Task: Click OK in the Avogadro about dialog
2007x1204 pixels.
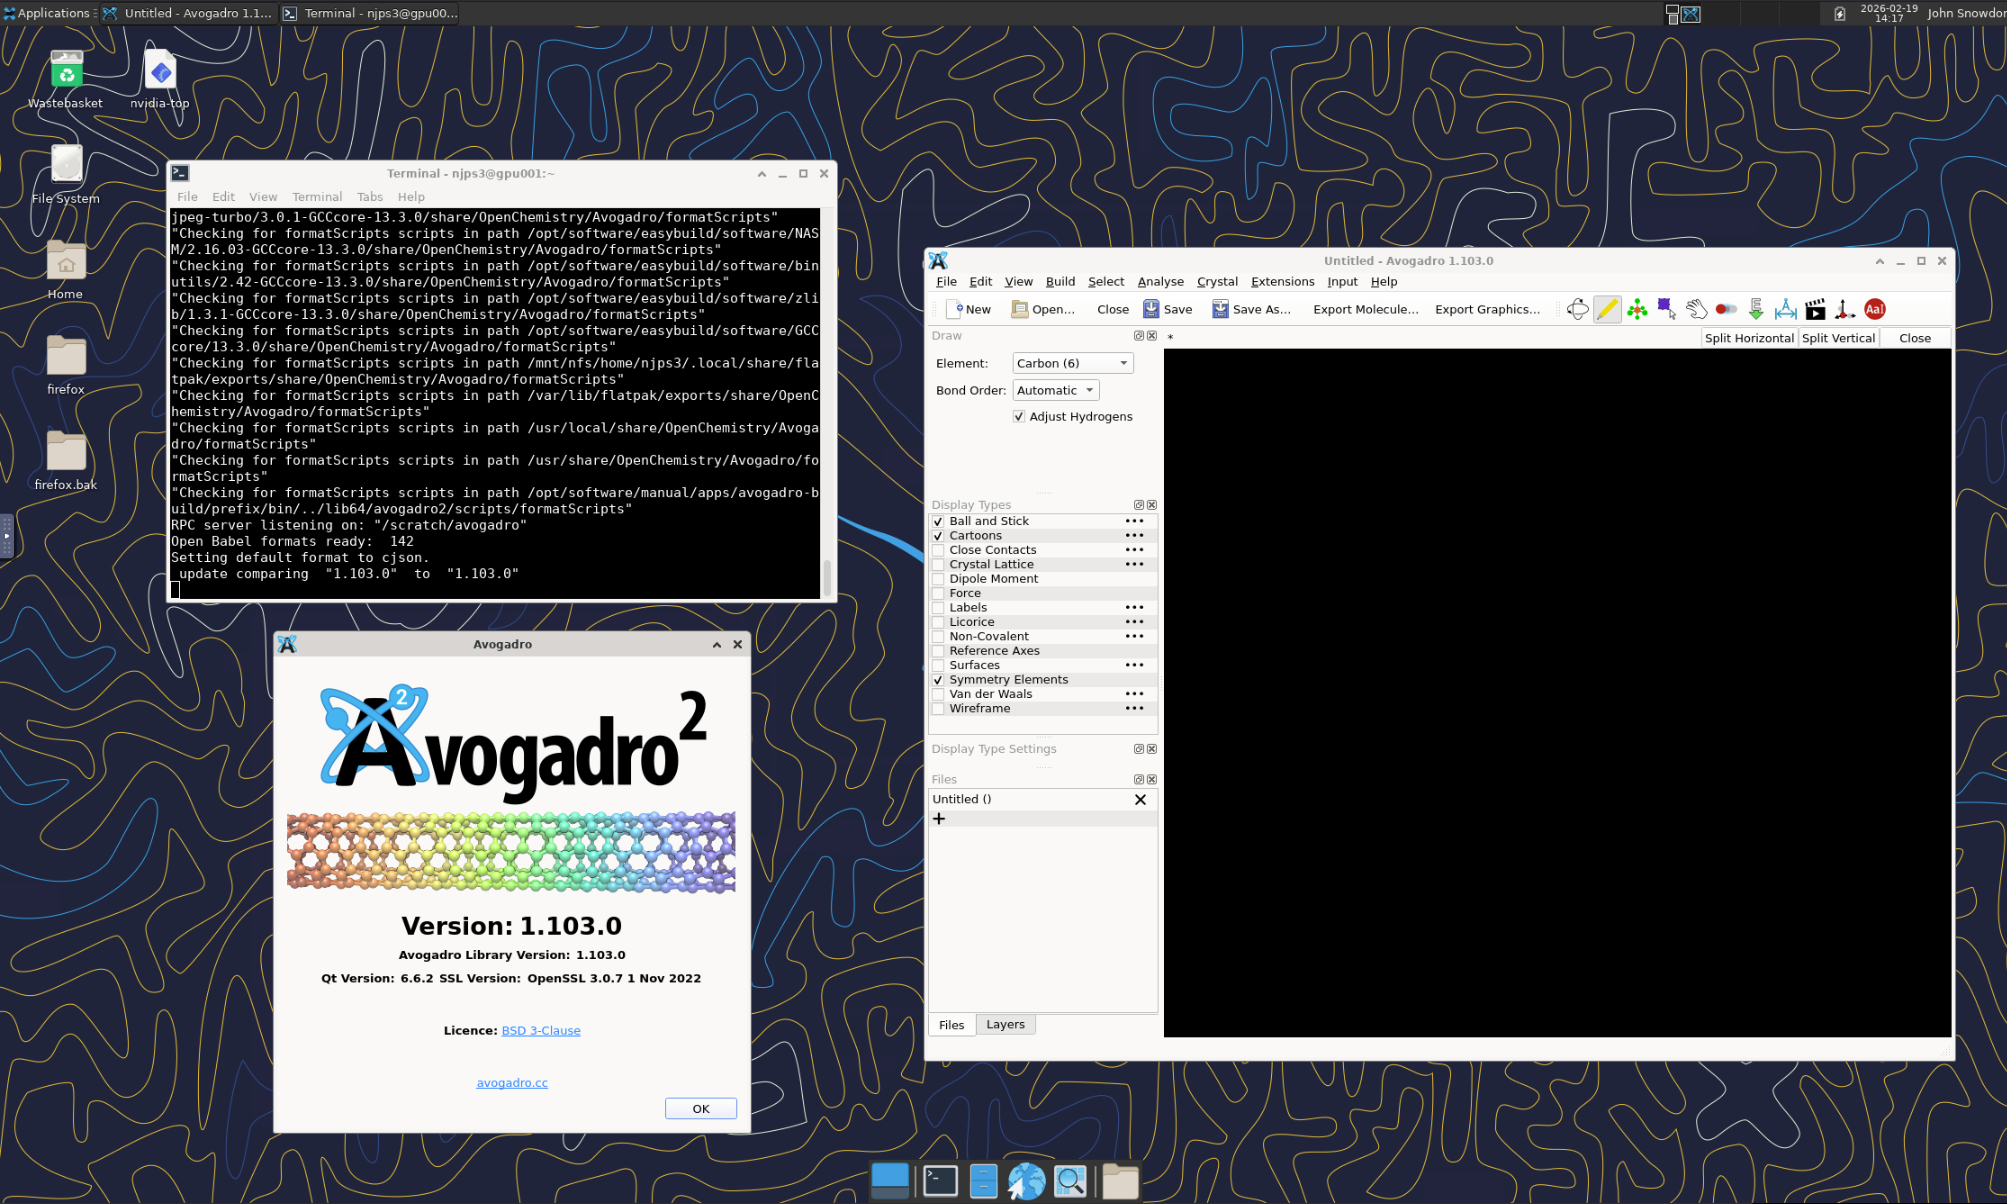Action: [x=700, y=1109]
